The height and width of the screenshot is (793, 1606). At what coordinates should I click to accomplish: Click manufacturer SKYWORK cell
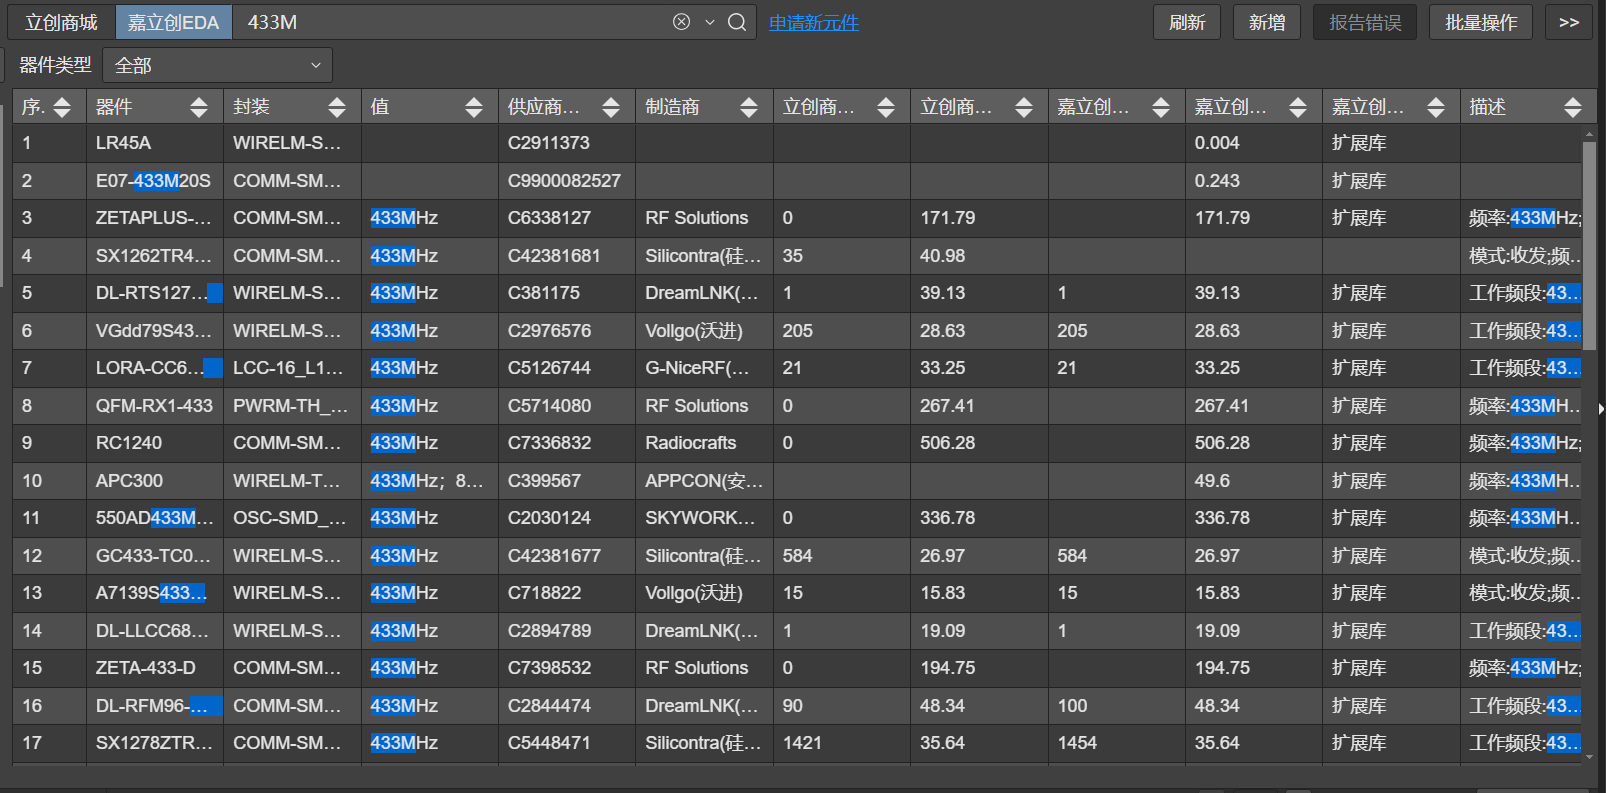tap(704, 518)
